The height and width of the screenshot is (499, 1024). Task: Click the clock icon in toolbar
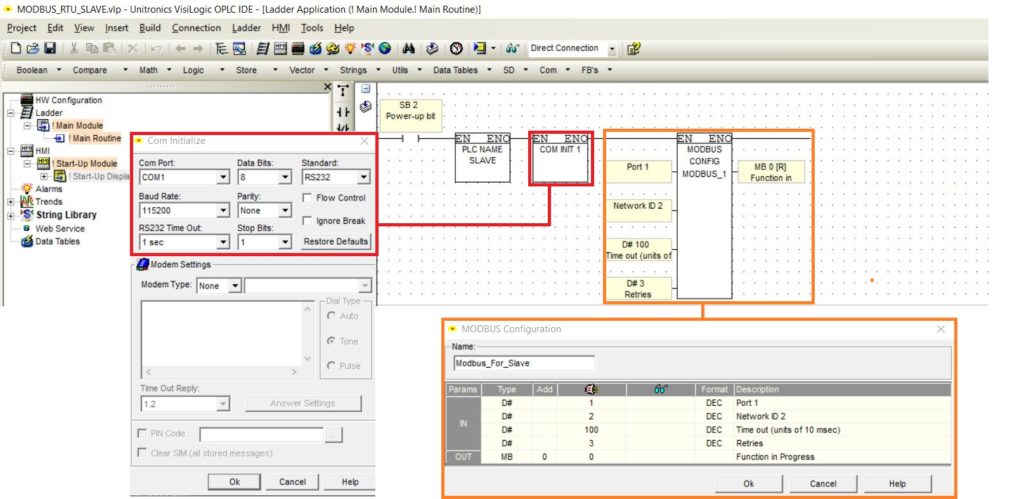[456, 48]
